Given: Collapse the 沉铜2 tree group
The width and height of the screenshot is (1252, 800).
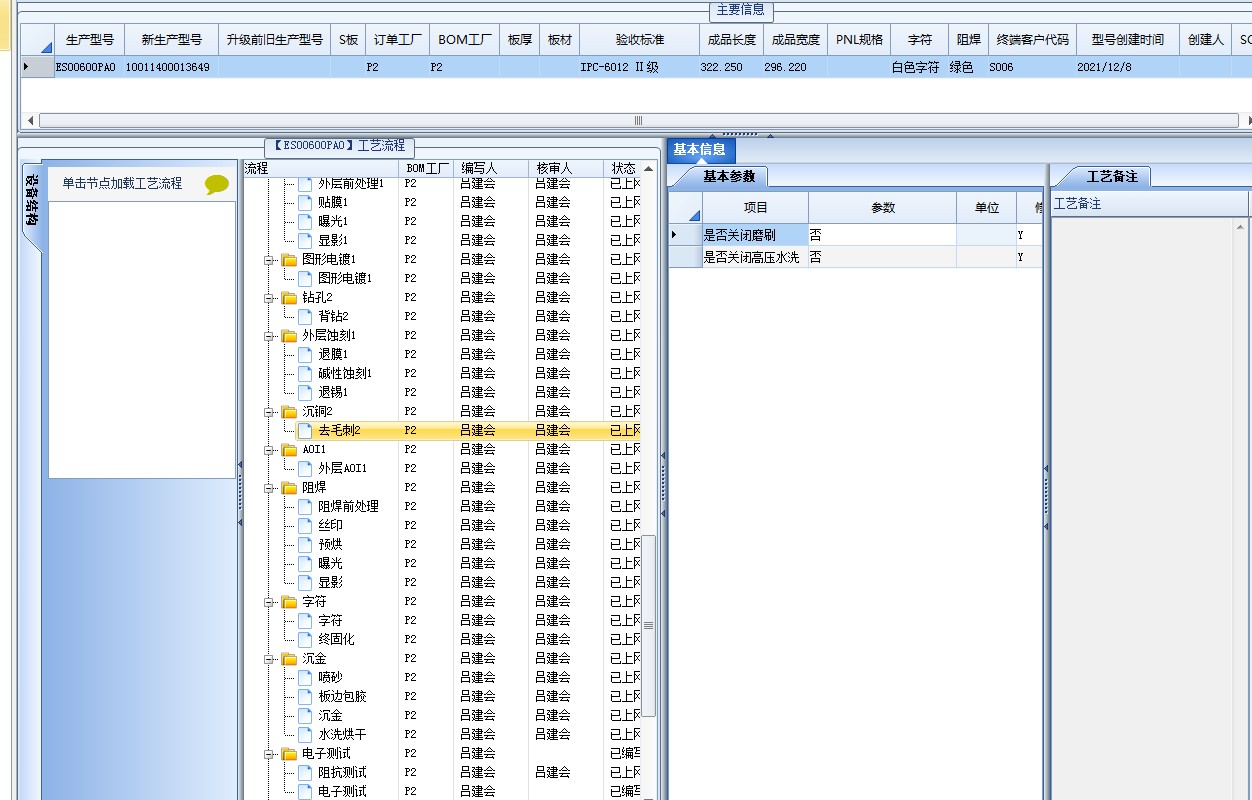Looking at the screenshot, I should pos(269,412).
